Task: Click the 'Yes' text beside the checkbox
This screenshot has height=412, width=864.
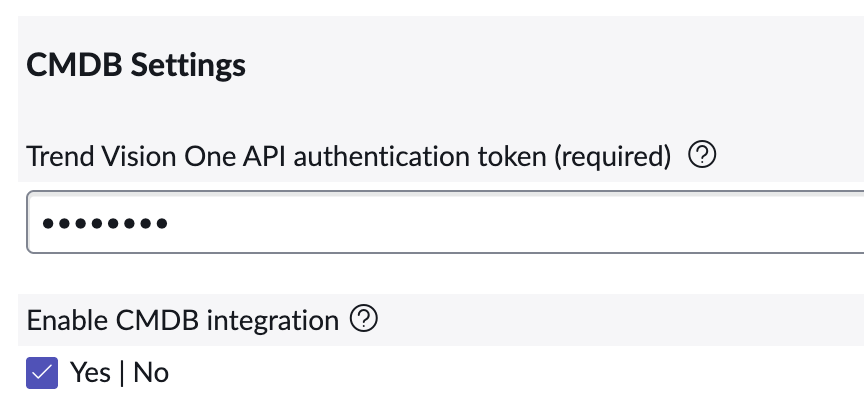Action: pyautogui.click(x=90, y=373)
